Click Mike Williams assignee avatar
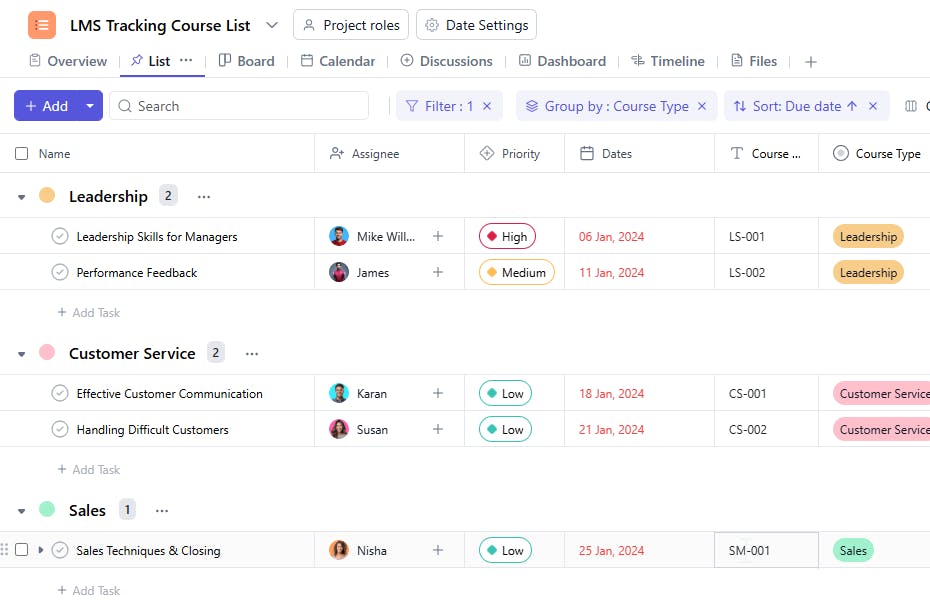This screenshot has width=930, height=600. click(x=340, y=237)
